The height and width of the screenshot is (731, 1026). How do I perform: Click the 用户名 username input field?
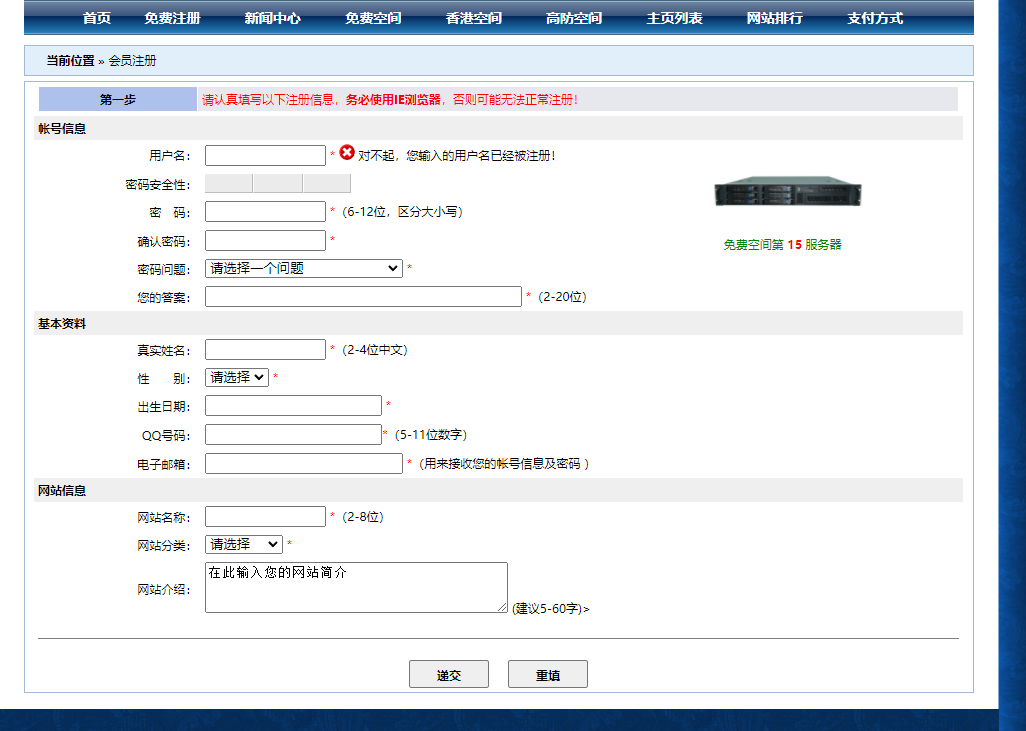click(x=265, y=155)
